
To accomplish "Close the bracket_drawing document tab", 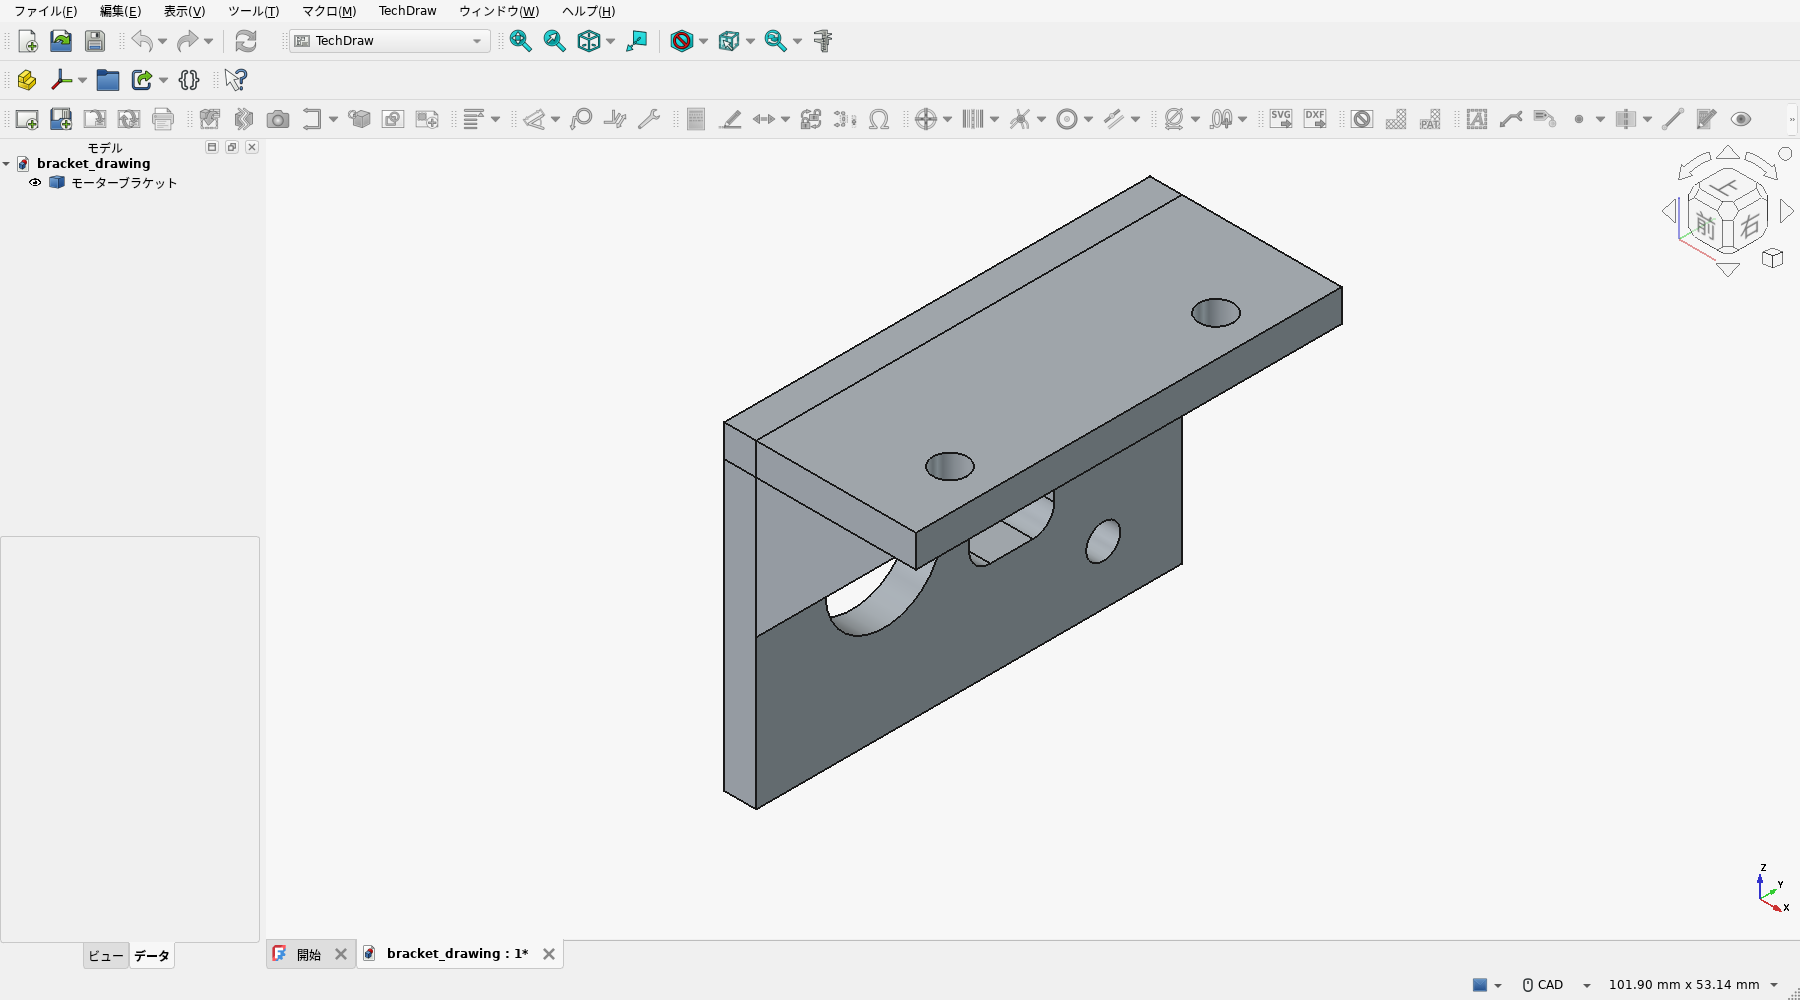I will click(x=548, y=954).
